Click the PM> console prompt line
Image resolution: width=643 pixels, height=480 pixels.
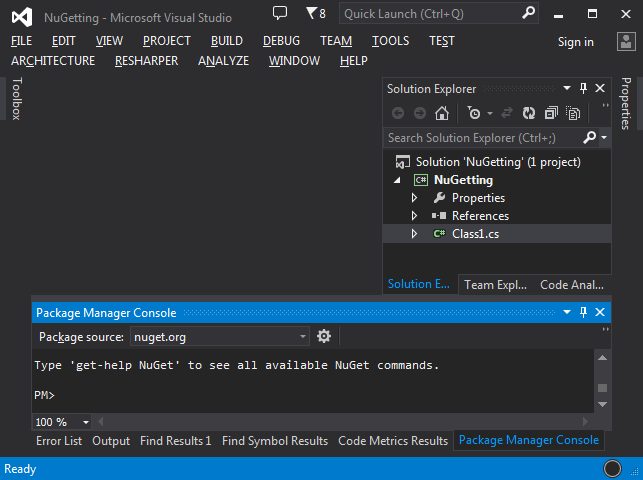[44, 395]
